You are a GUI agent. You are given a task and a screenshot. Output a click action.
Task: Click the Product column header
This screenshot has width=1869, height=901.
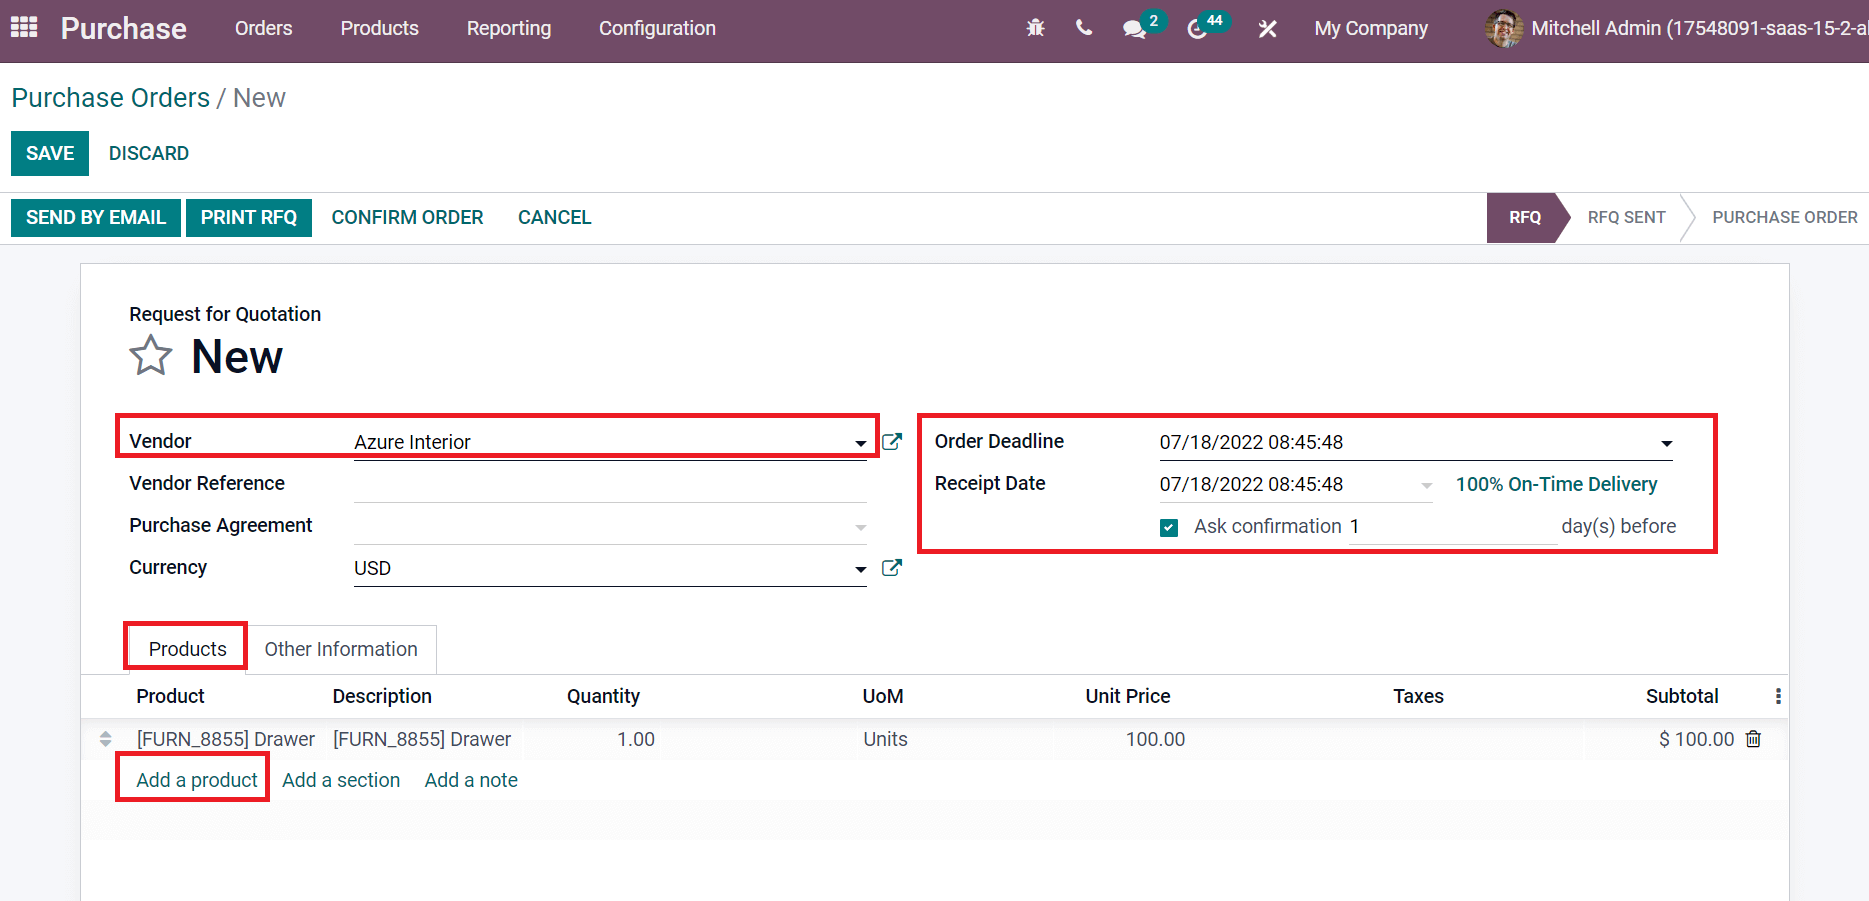click(x=170, y=696)
